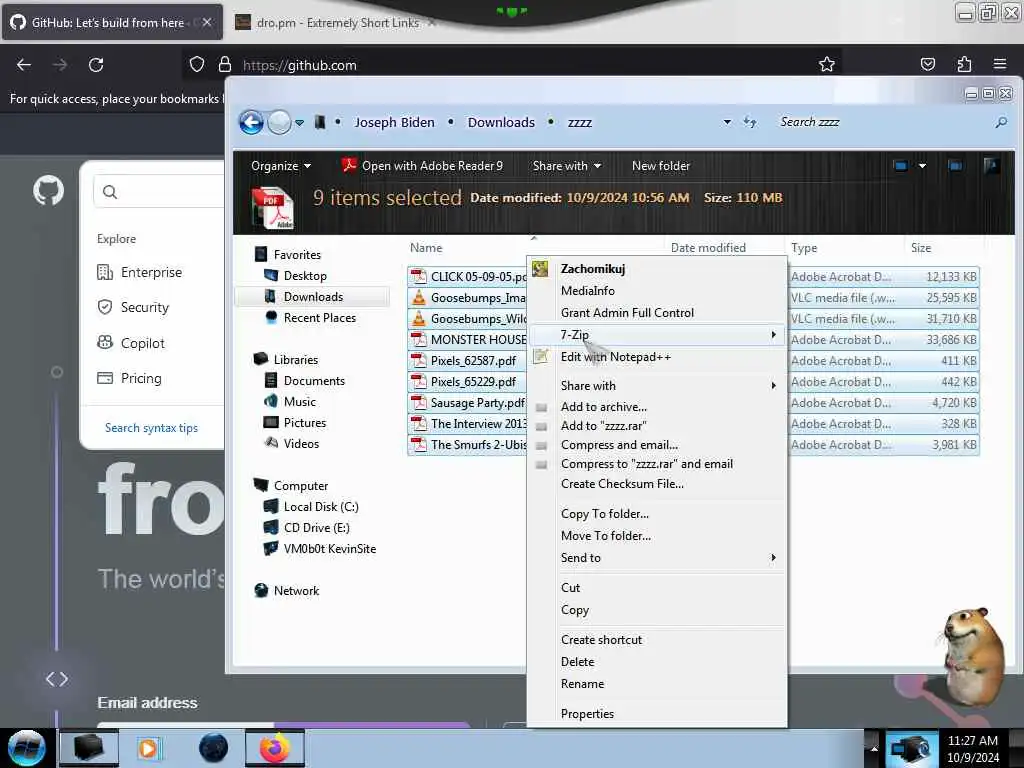
Task: Open the Windows Start orb
Action: tap(26, 748)
